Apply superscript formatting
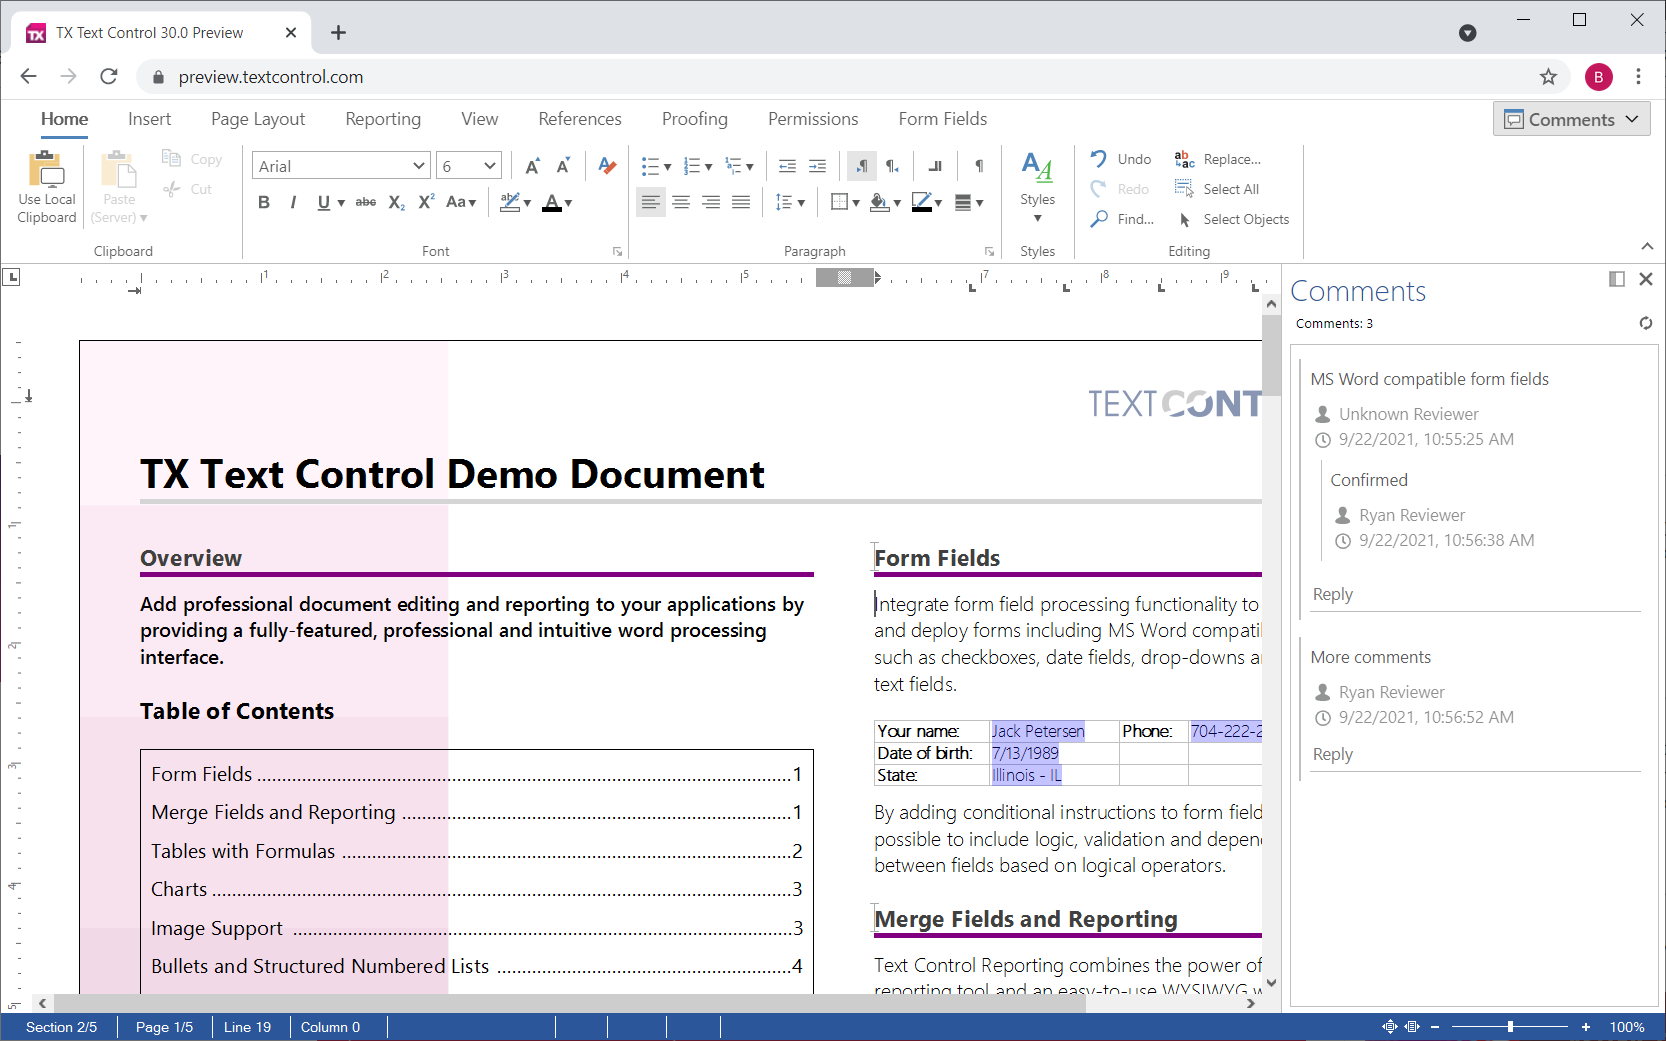 click(426, 202)
